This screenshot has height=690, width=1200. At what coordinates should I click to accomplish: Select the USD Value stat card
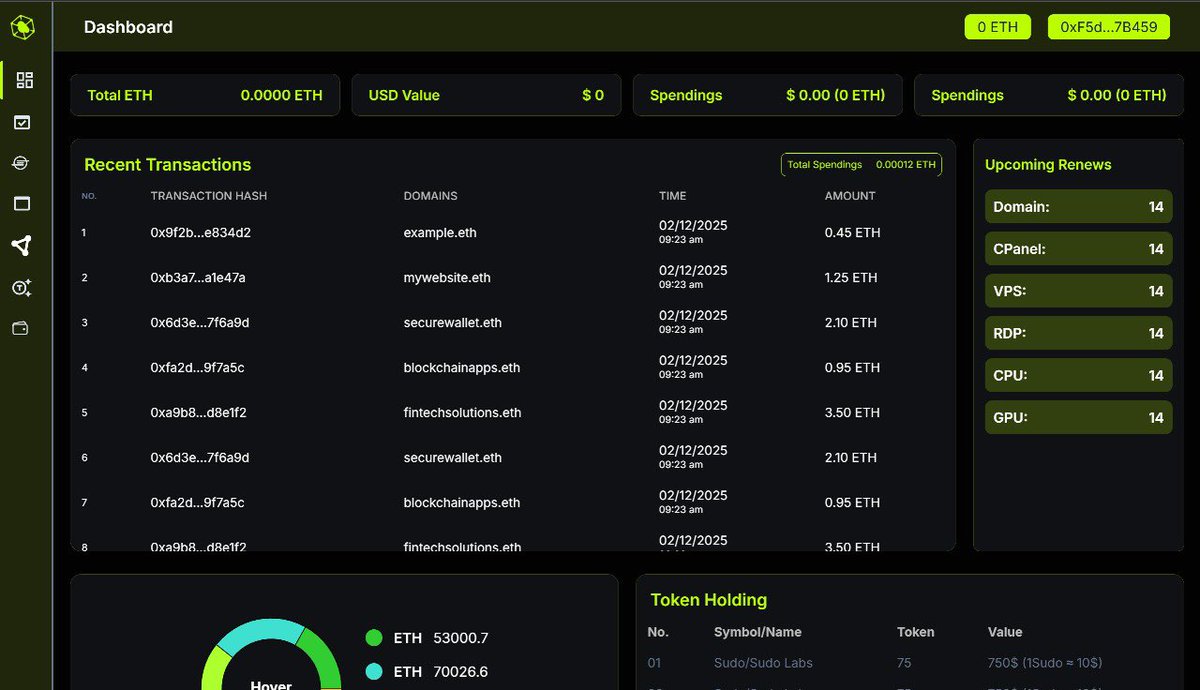486,95
